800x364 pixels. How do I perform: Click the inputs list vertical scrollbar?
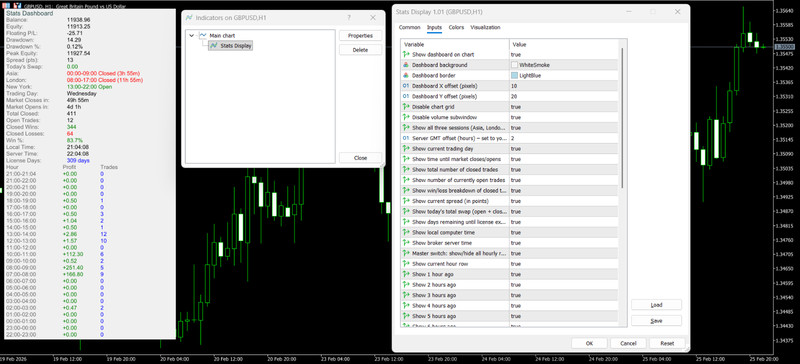[x=622, y=117]
